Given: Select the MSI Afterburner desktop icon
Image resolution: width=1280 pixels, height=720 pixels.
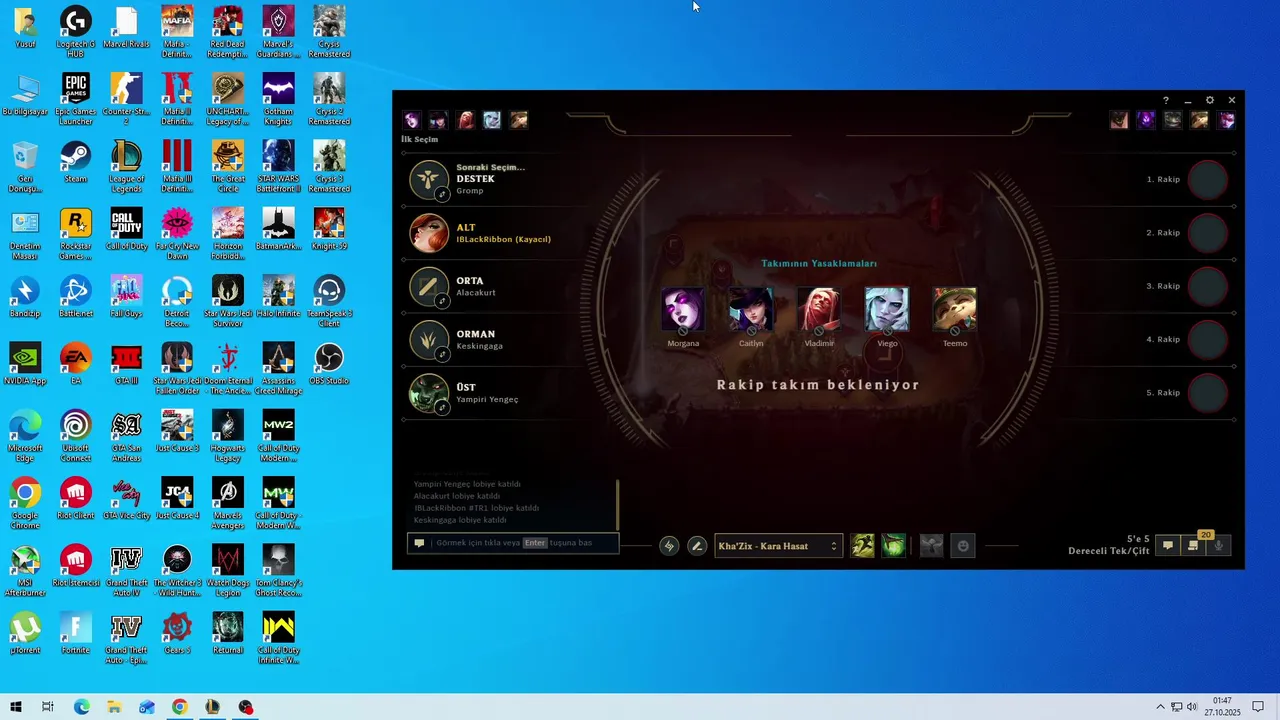Looking at the screenshot, I should tap(25, 570).
